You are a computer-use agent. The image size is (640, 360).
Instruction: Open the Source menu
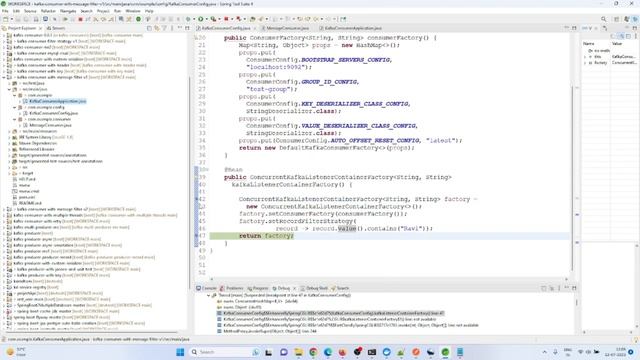(30, 11)
